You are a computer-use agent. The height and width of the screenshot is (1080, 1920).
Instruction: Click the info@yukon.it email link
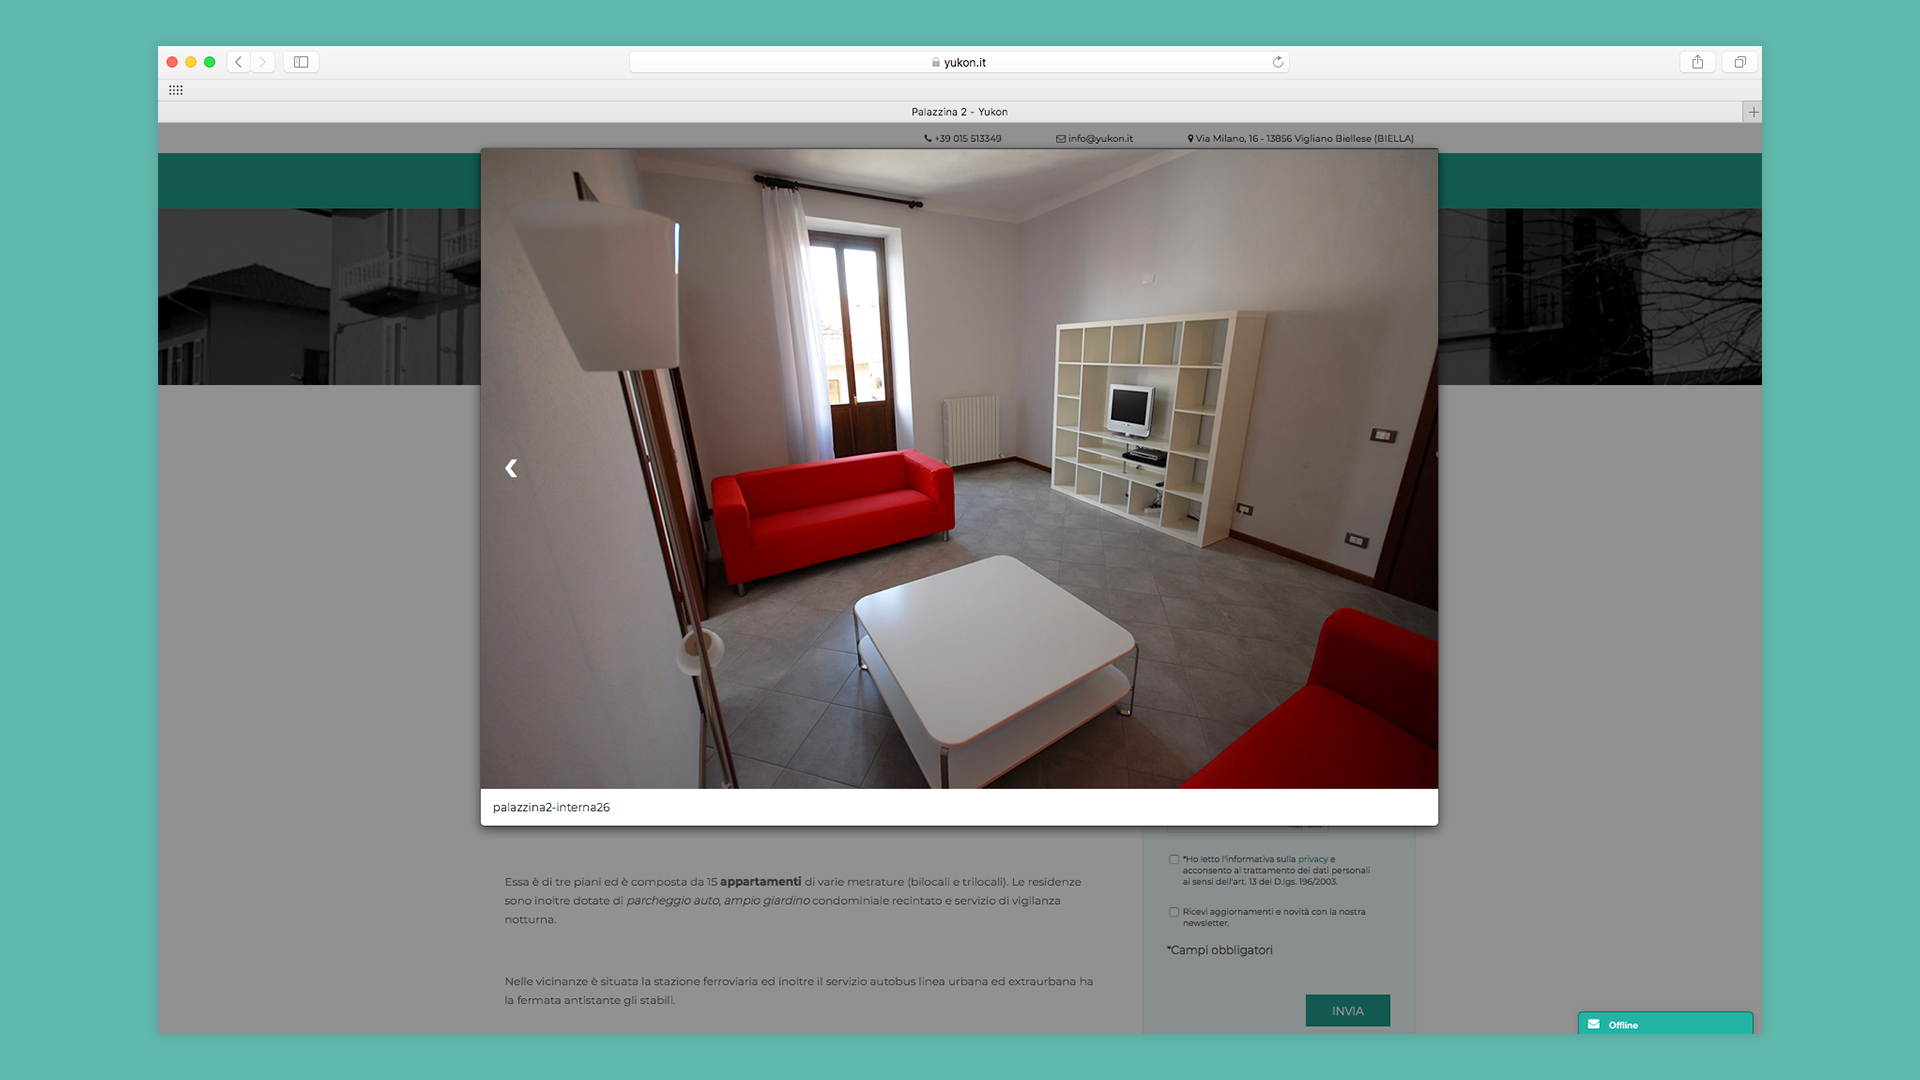coord(1100,139)
